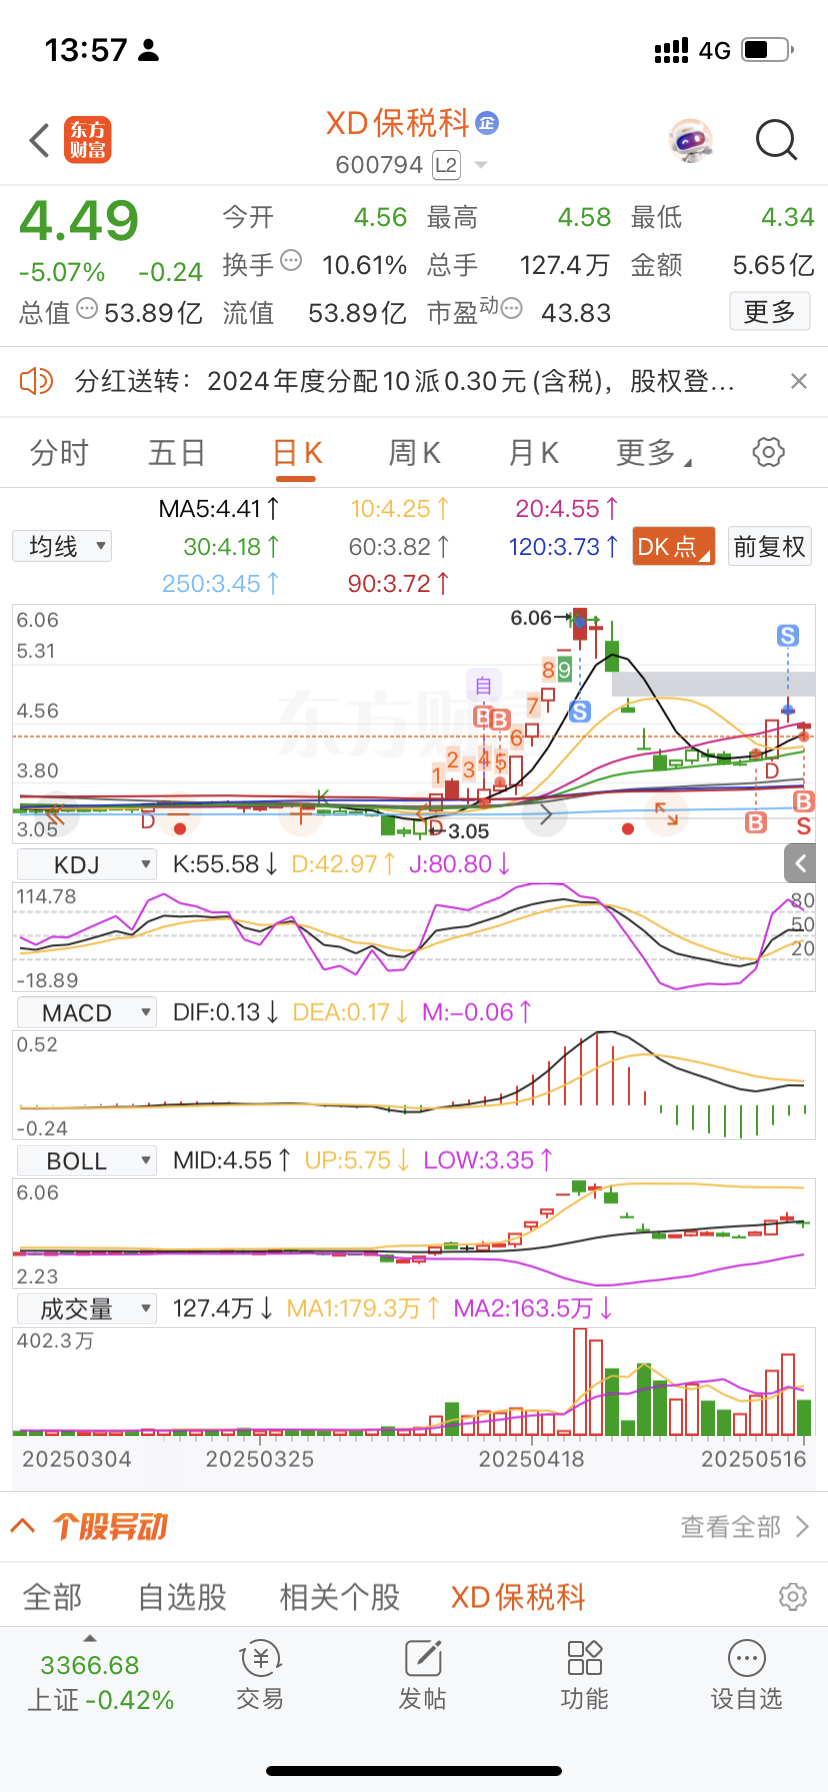Image resolution: width=828 pixels, height=1792 pixels.
Task: Go back with the left chevron
Action: [40, 141]
